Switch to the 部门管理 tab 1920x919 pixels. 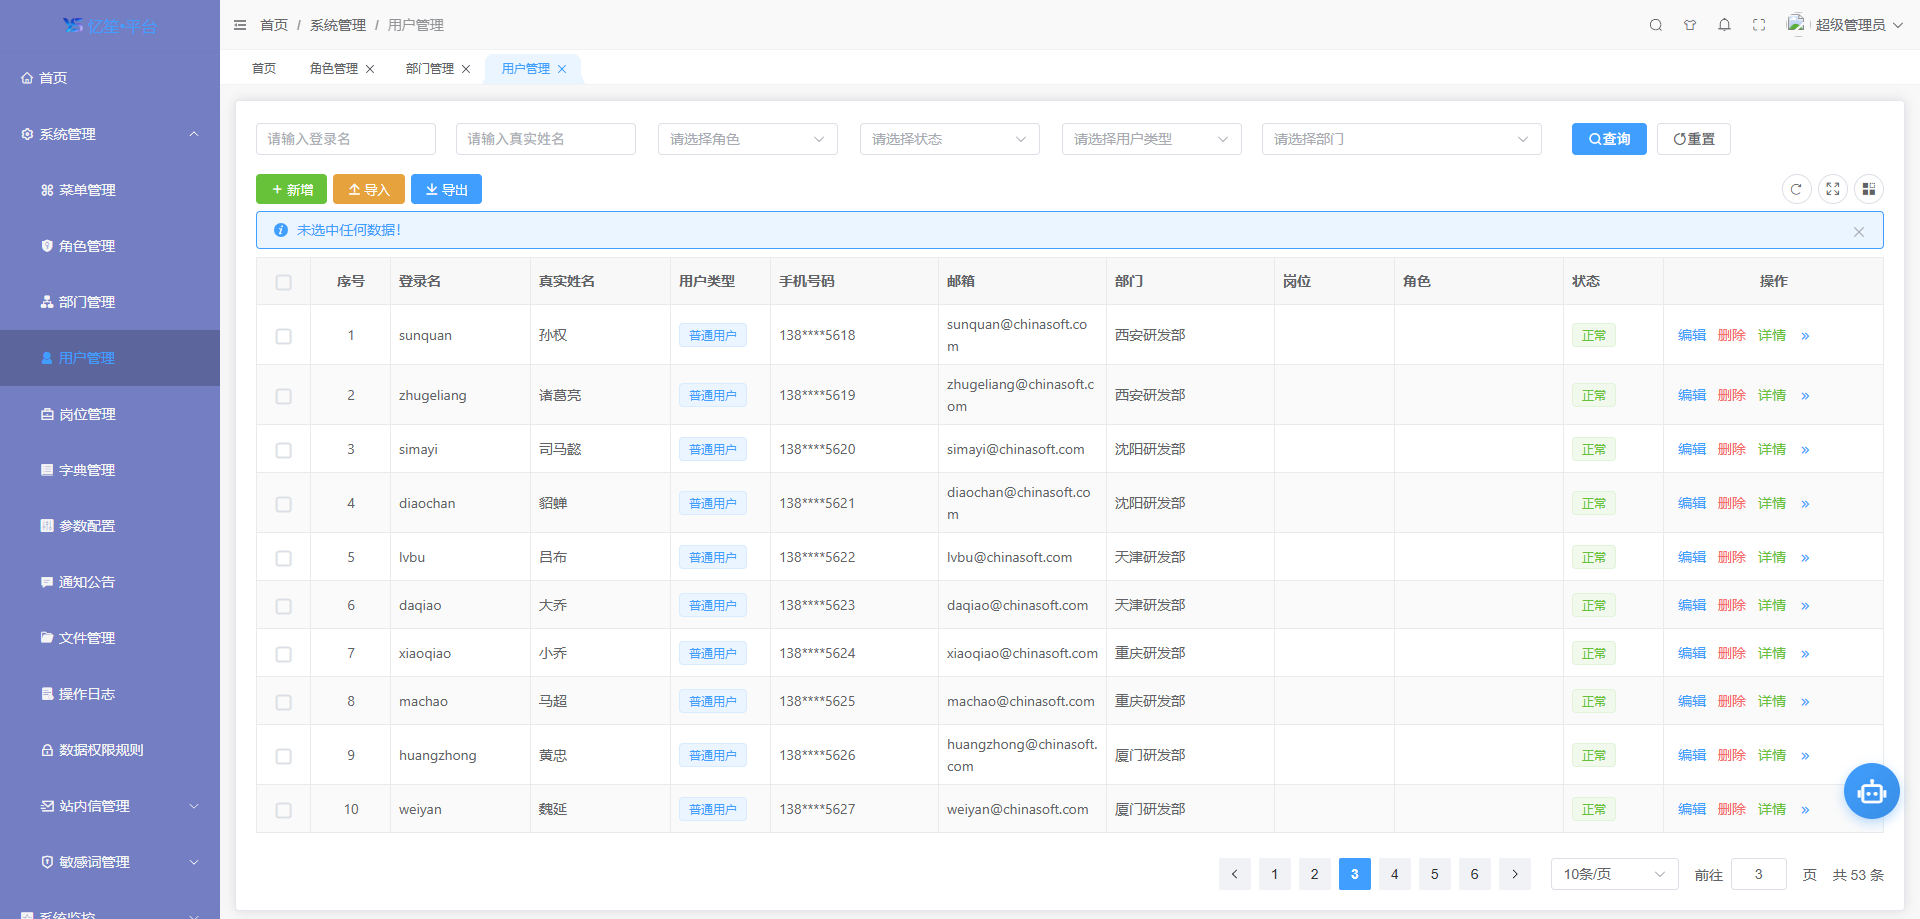430,69
